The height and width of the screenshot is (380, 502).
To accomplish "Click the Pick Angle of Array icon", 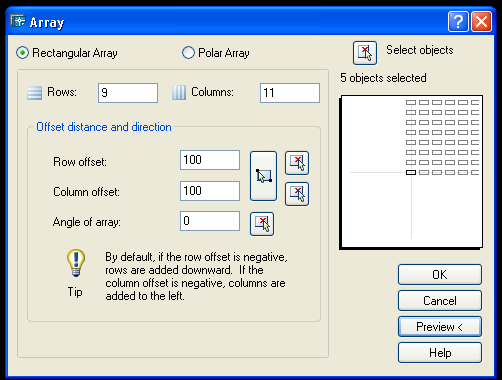I will [262, 224].
